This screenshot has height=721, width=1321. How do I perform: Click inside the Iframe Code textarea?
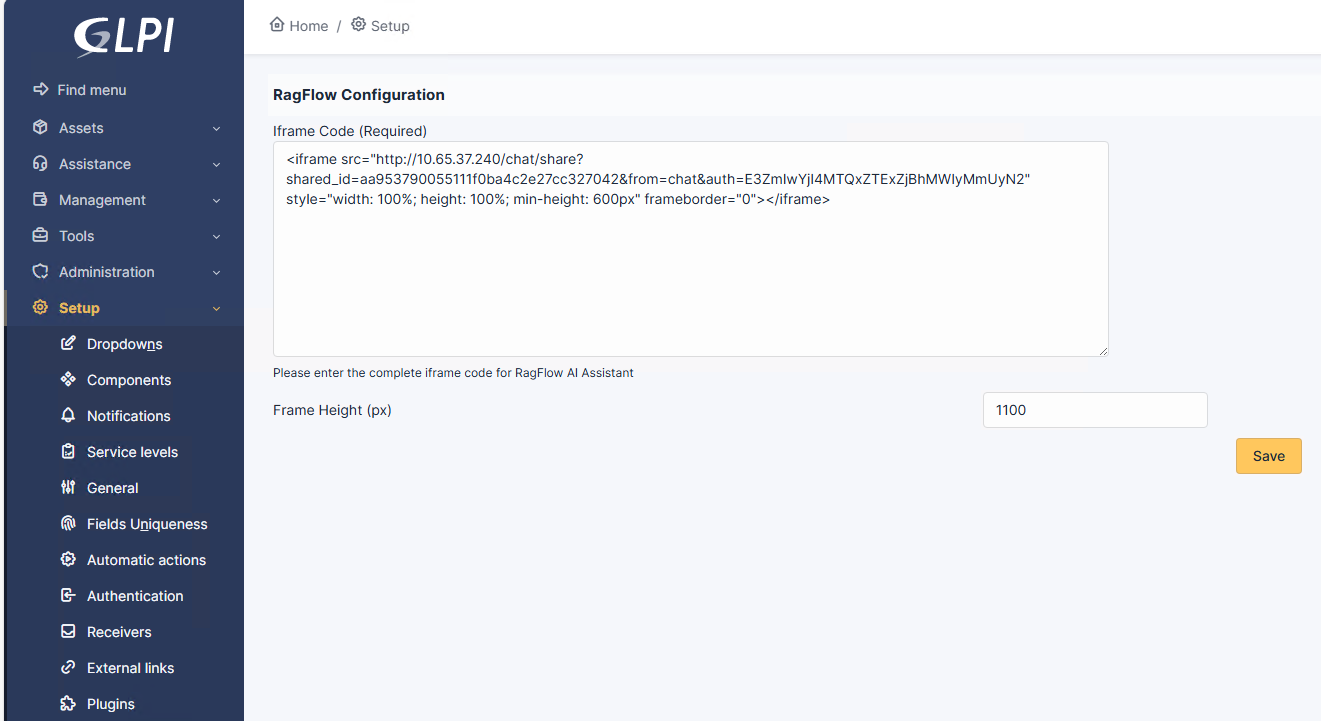pyautogui.click(x=690, y=249)
